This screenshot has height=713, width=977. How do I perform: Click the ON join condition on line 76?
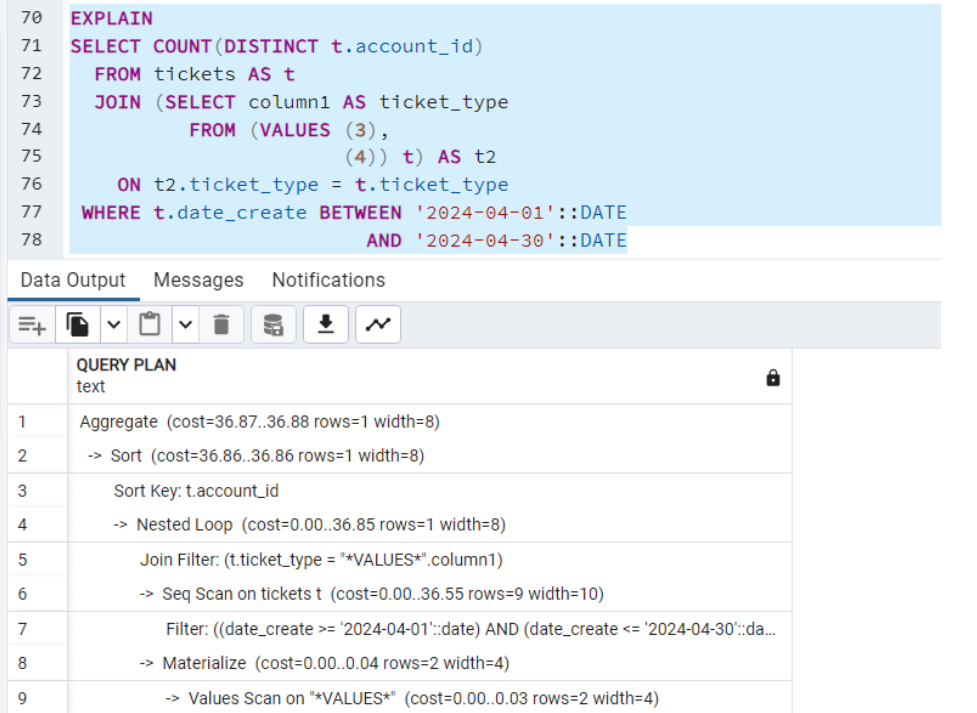tap(313, 185)
